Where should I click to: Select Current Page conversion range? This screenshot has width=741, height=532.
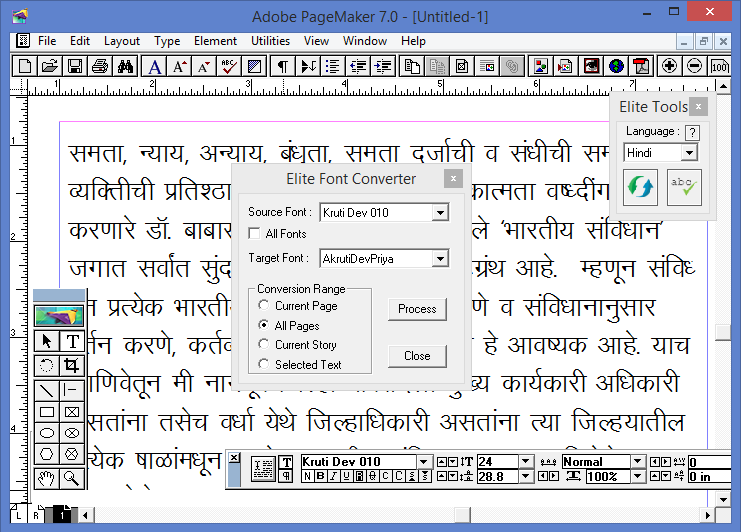(264, 305)
